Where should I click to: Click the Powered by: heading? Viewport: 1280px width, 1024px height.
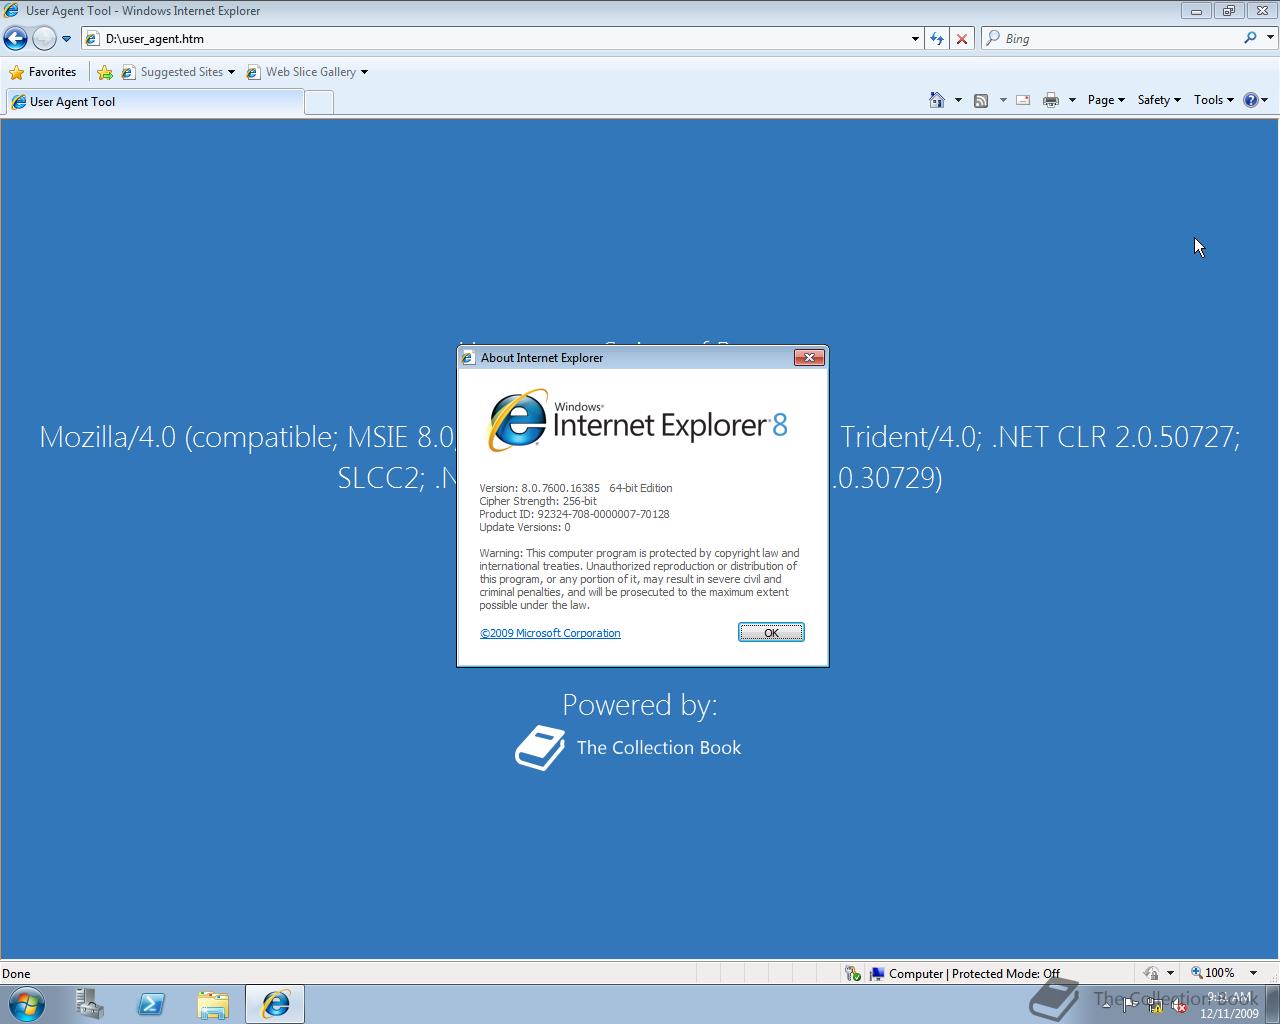coord(640,705)
